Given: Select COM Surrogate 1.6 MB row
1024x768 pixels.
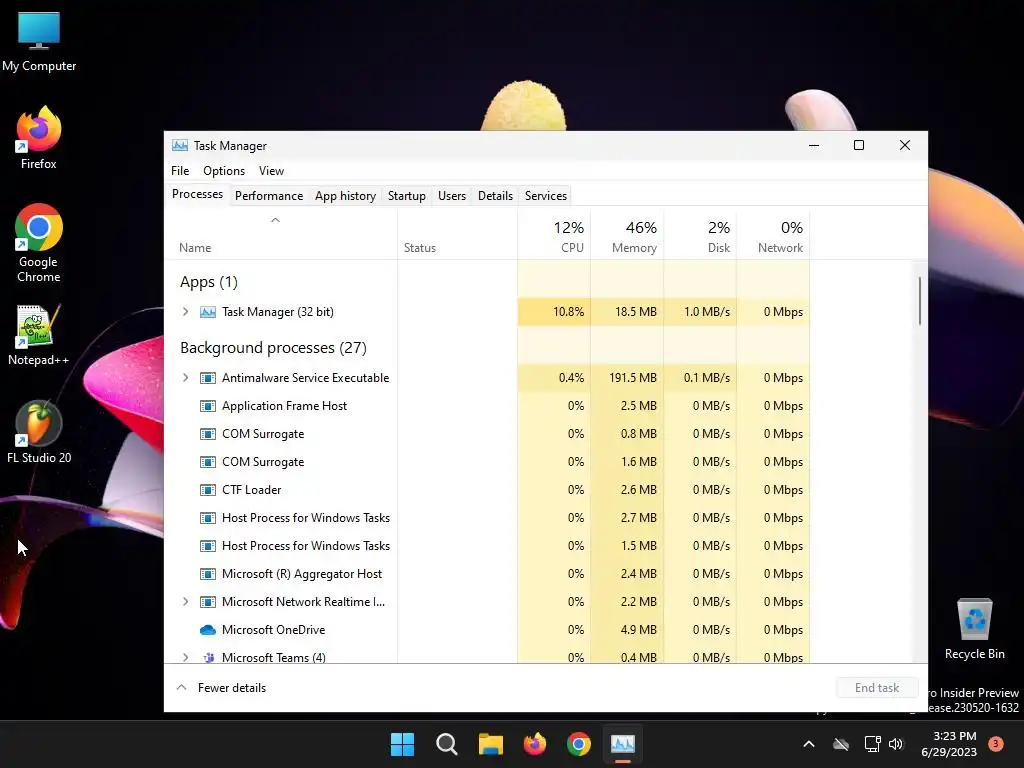Looking at the screenshot, I should pos(487,462).
